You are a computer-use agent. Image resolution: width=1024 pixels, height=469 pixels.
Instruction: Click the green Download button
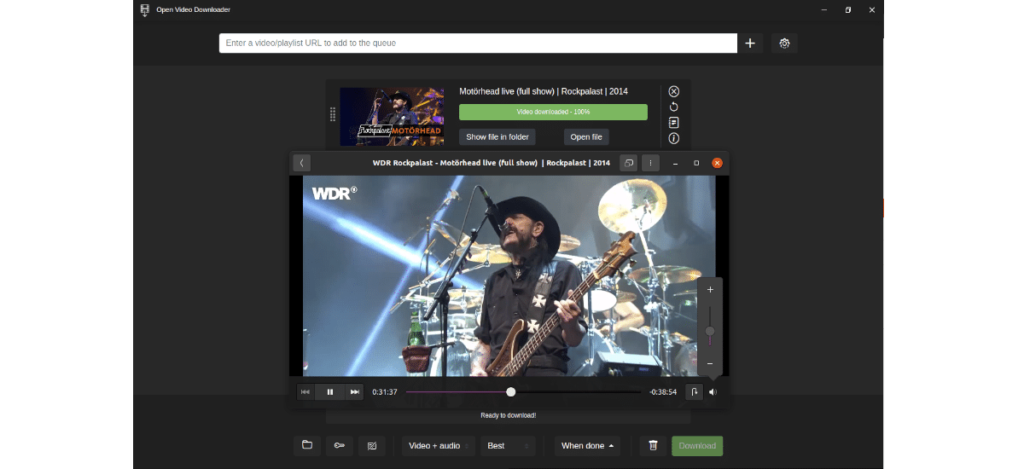pos(697,445)
